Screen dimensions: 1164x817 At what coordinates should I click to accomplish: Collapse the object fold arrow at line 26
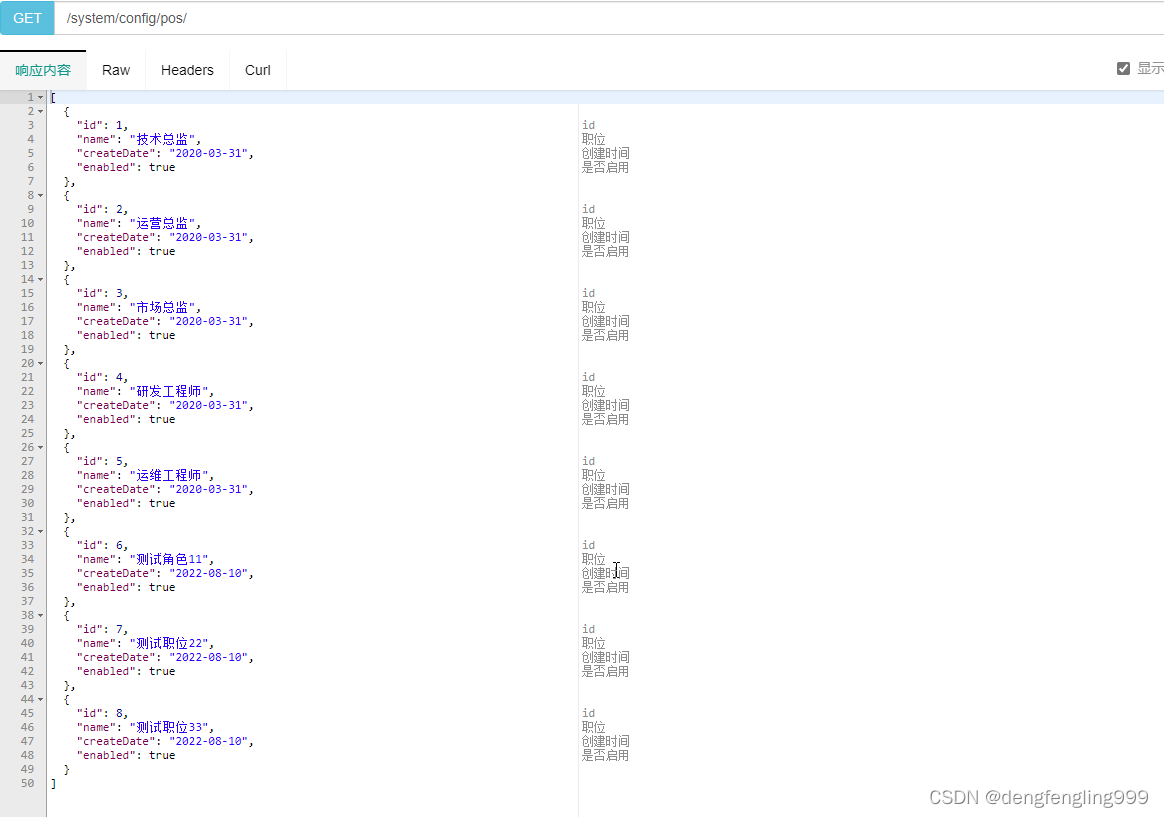(41, 447)
